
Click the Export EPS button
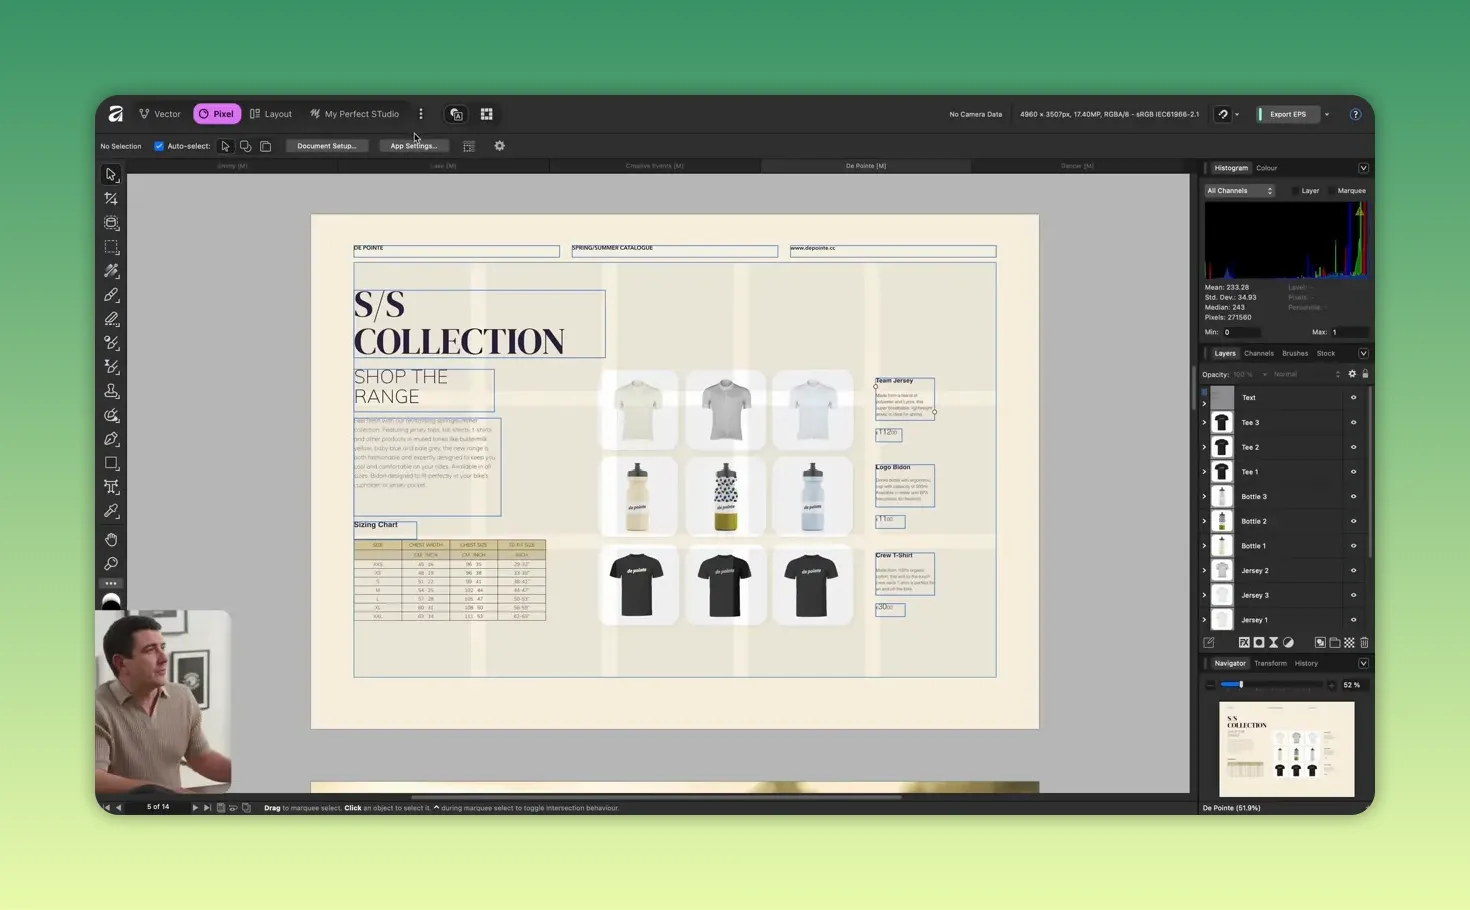[x=1288, y=113]
